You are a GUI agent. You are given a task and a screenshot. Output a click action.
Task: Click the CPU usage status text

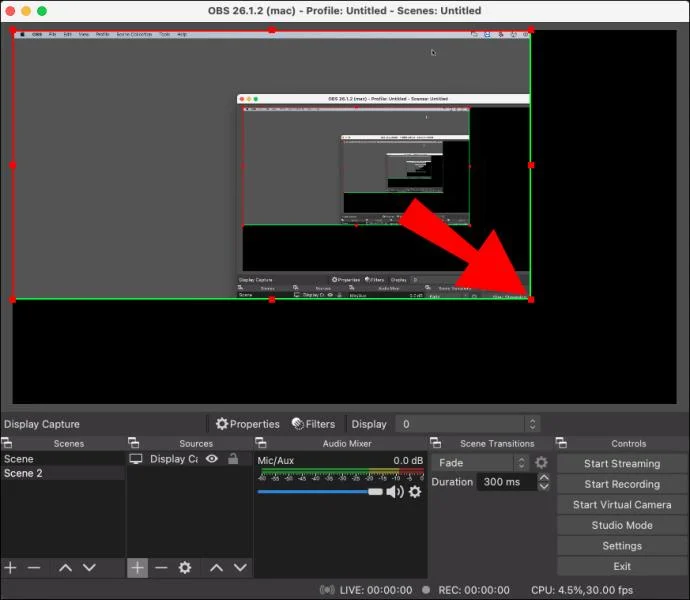click(x=582, y=590)
